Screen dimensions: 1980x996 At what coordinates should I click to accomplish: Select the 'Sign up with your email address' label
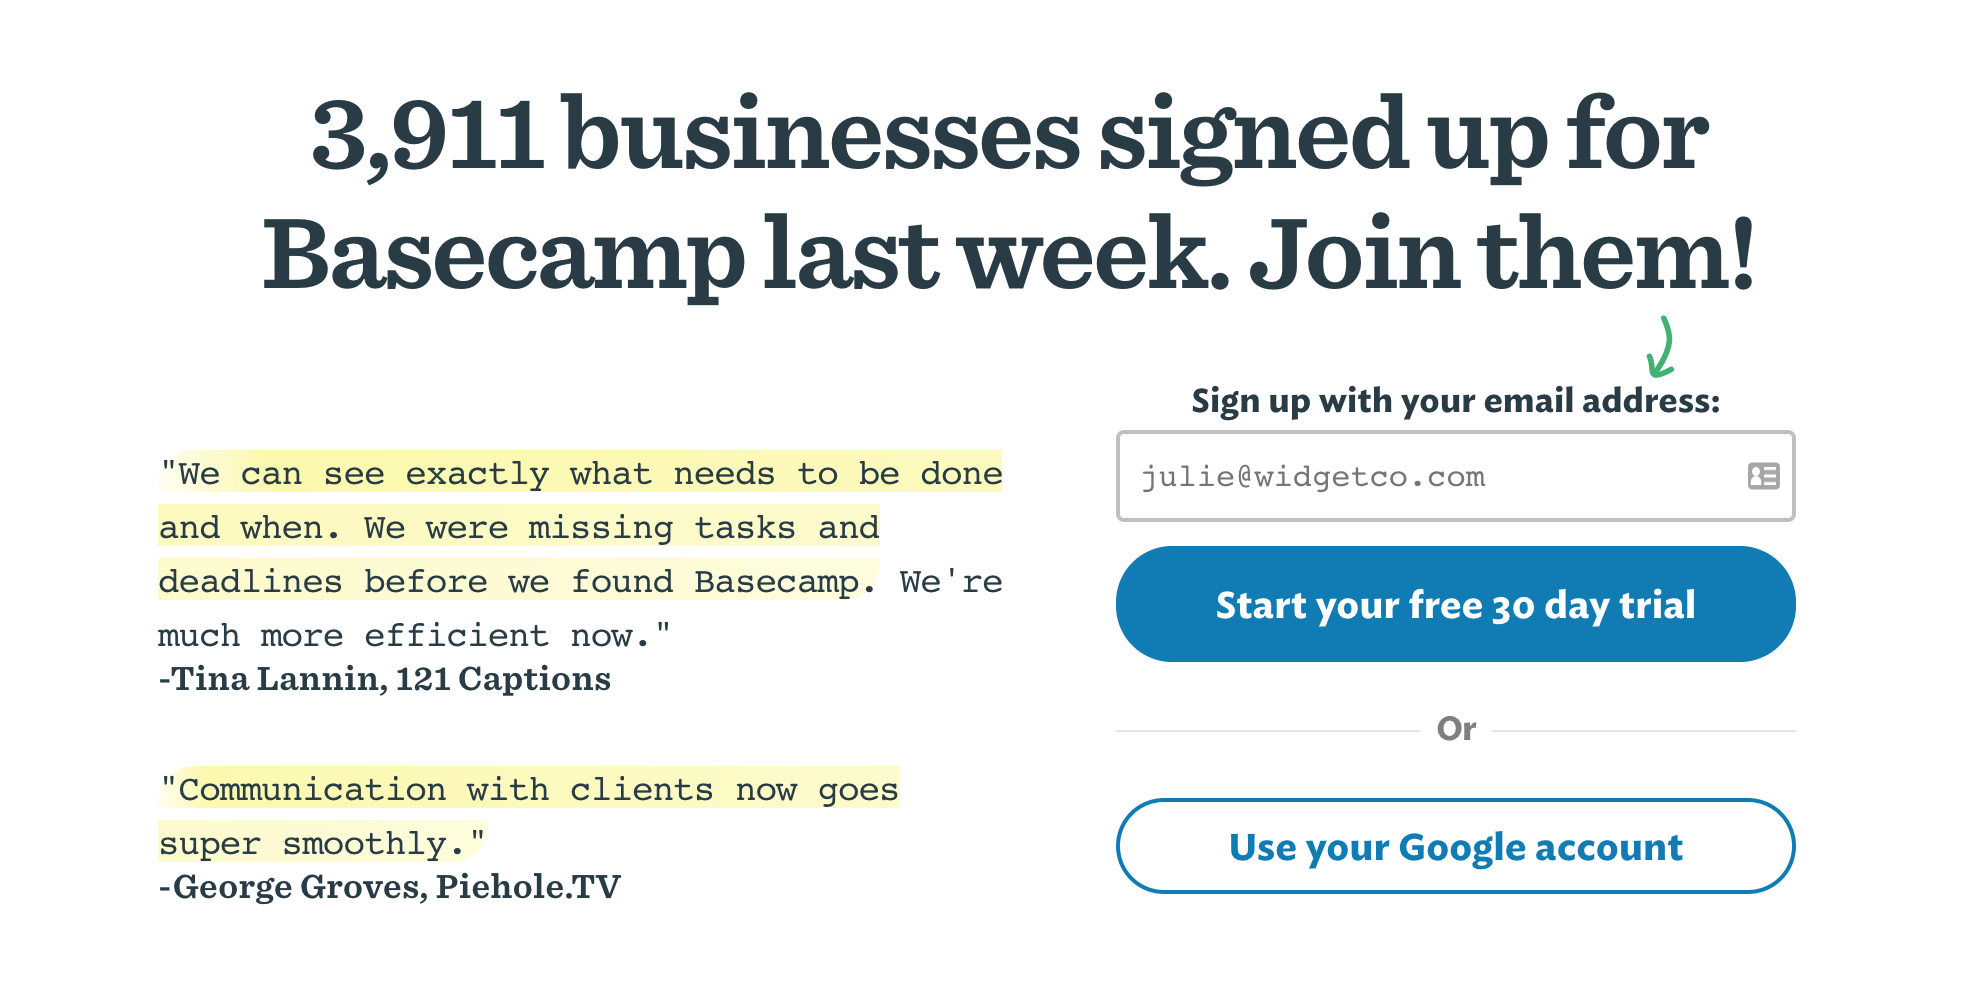[x=1455, y=401]
